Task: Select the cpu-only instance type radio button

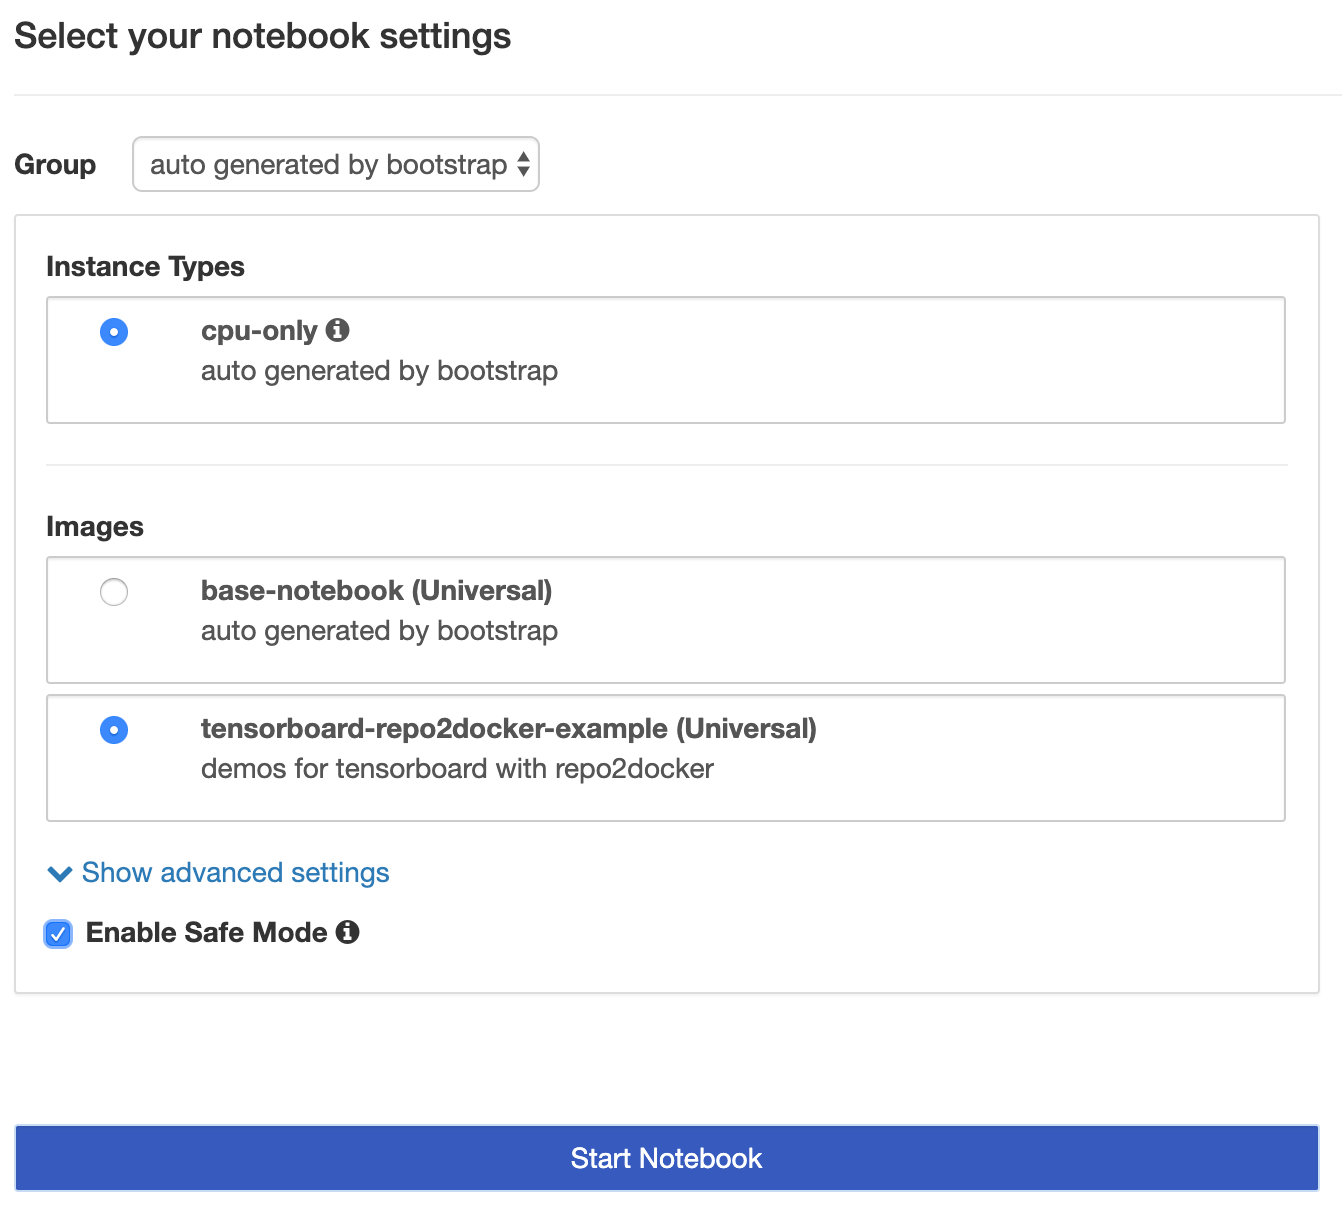Action: pos(114,332)
